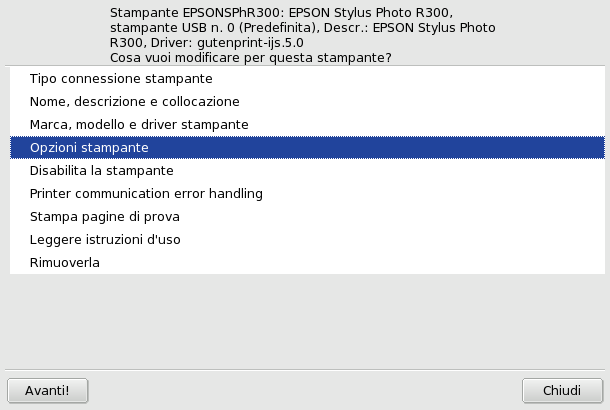Select Marca, modello e driver stampante
Screen dimensions: 610x410
(x=139, y=124)
